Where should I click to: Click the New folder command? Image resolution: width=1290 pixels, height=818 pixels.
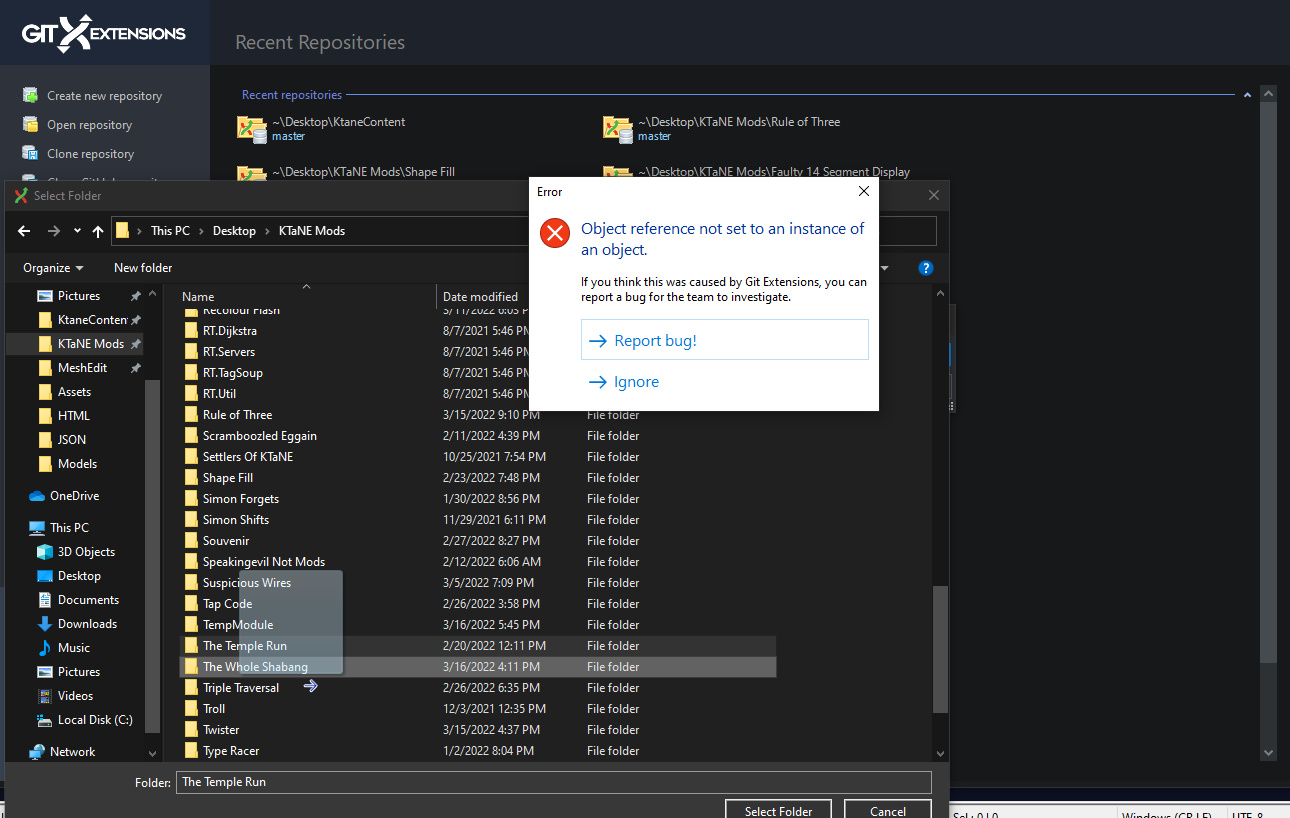tap(142, 267)
